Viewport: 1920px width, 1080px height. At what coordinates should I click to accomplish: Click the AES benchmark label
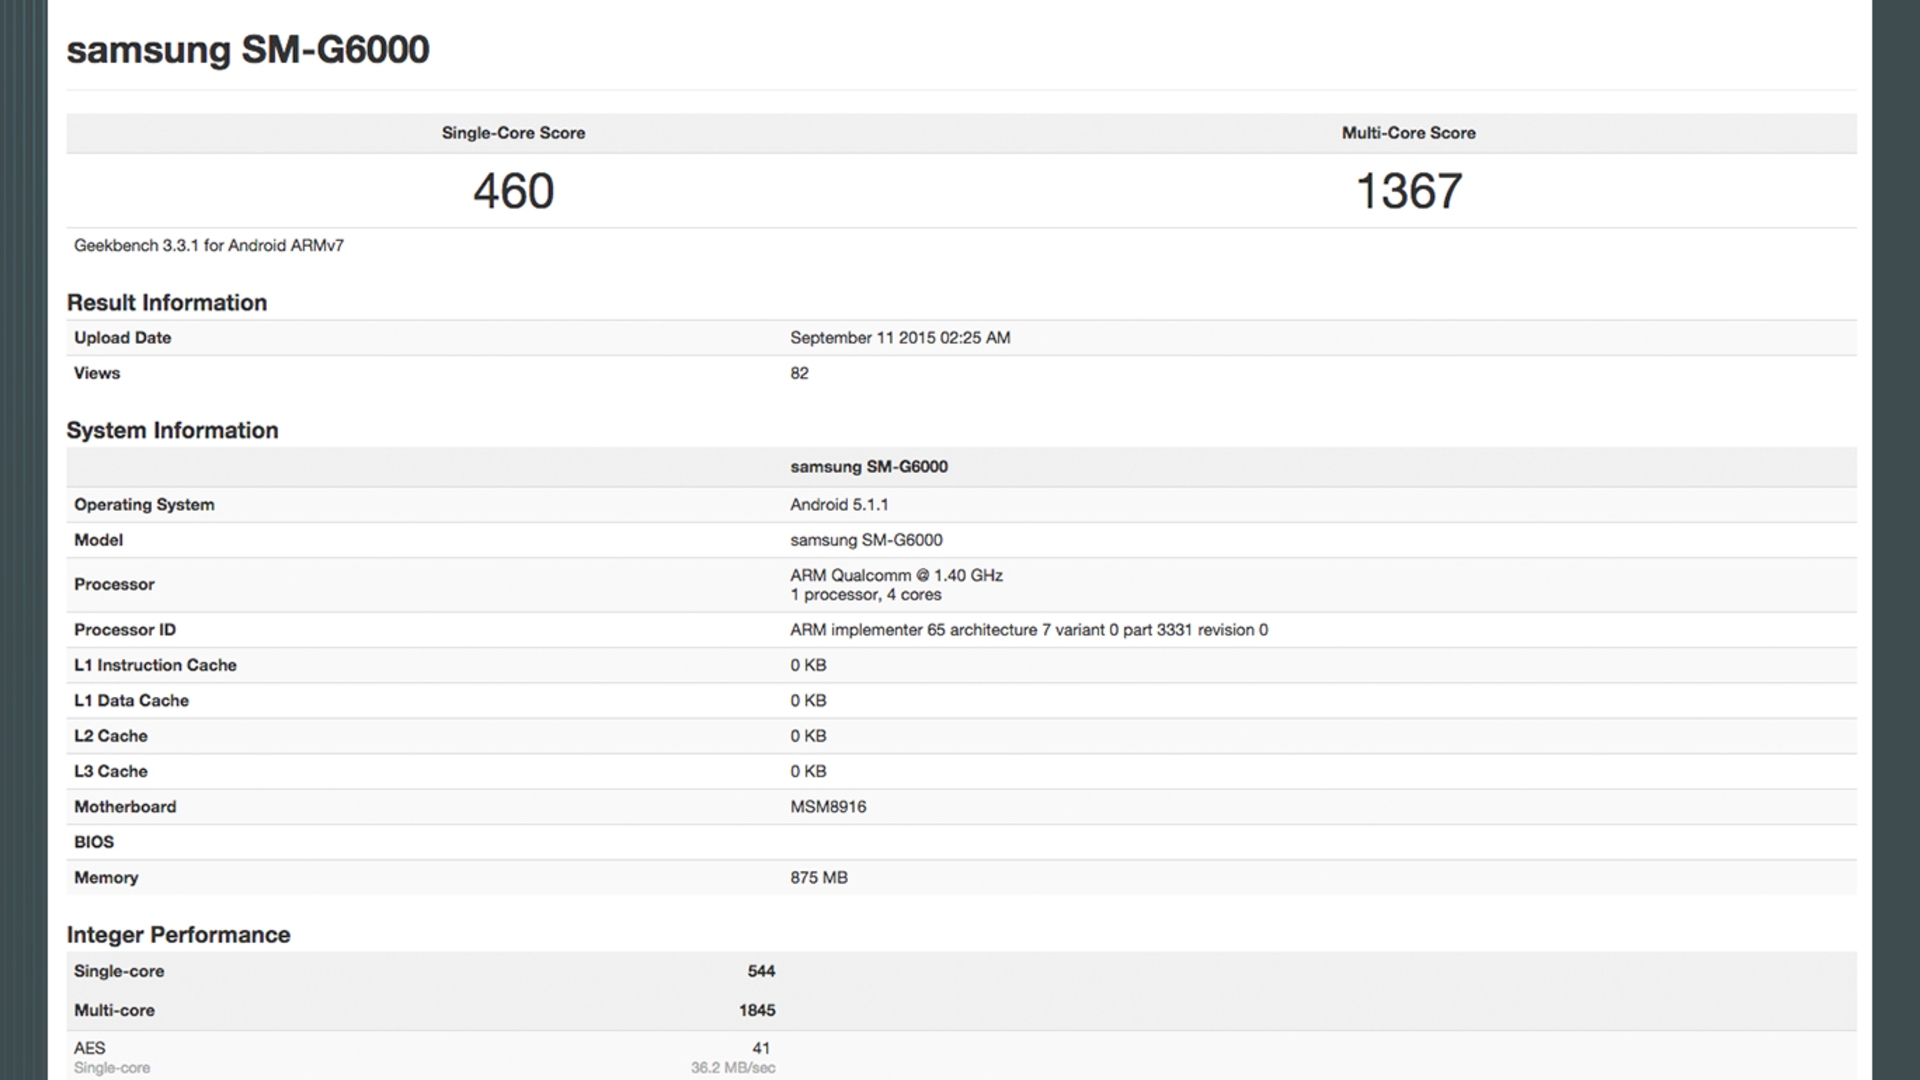click(x=89, y=1048)
